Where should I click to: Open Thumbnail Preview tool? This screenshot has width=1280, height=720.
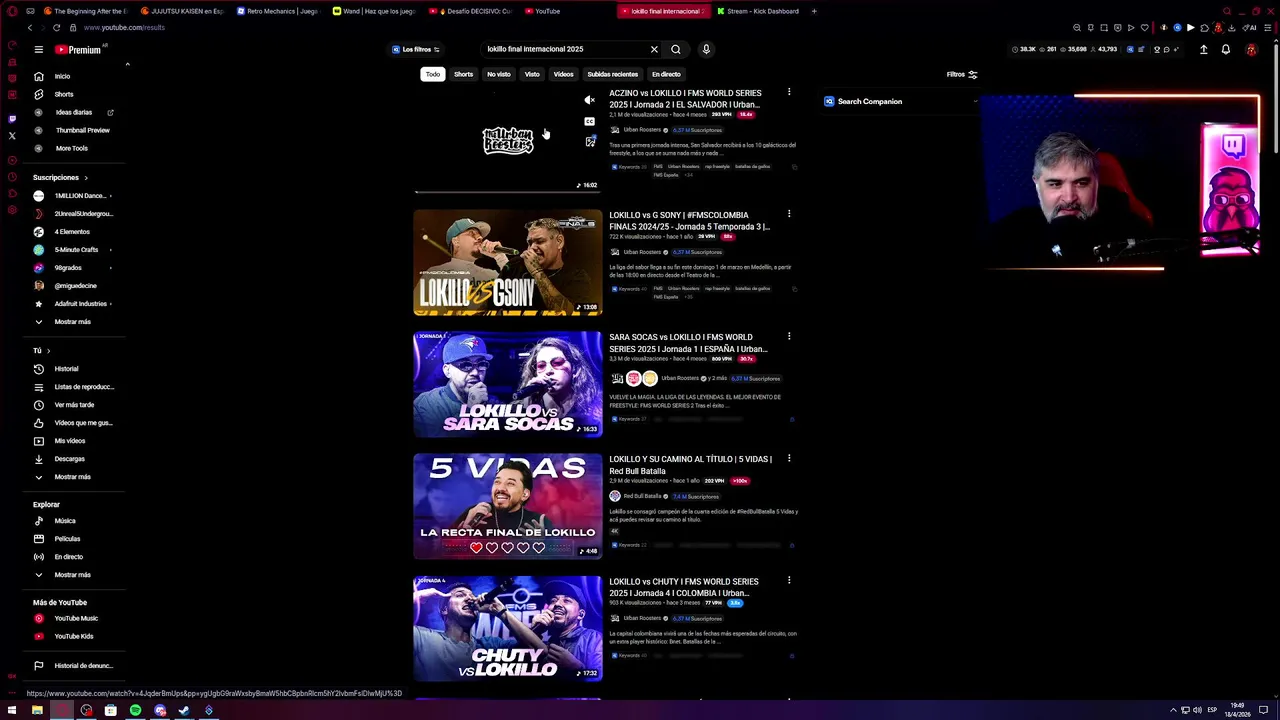tap(79, 130)
